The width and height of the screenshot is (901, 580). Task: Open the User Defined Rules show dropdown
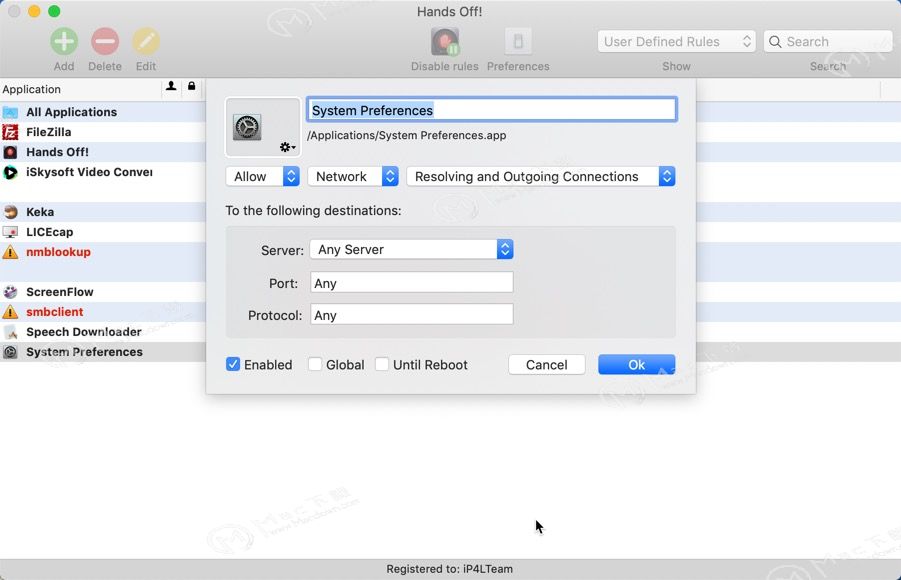coord(676,41)
